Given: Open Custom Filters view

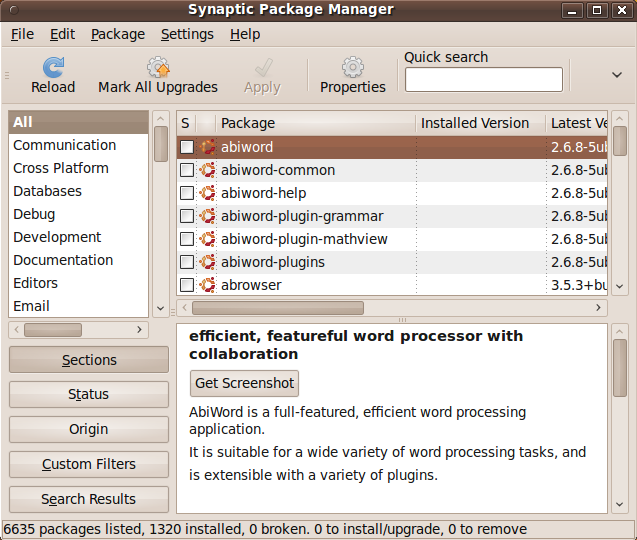Looking at the screenshot, I should [89, 464].
